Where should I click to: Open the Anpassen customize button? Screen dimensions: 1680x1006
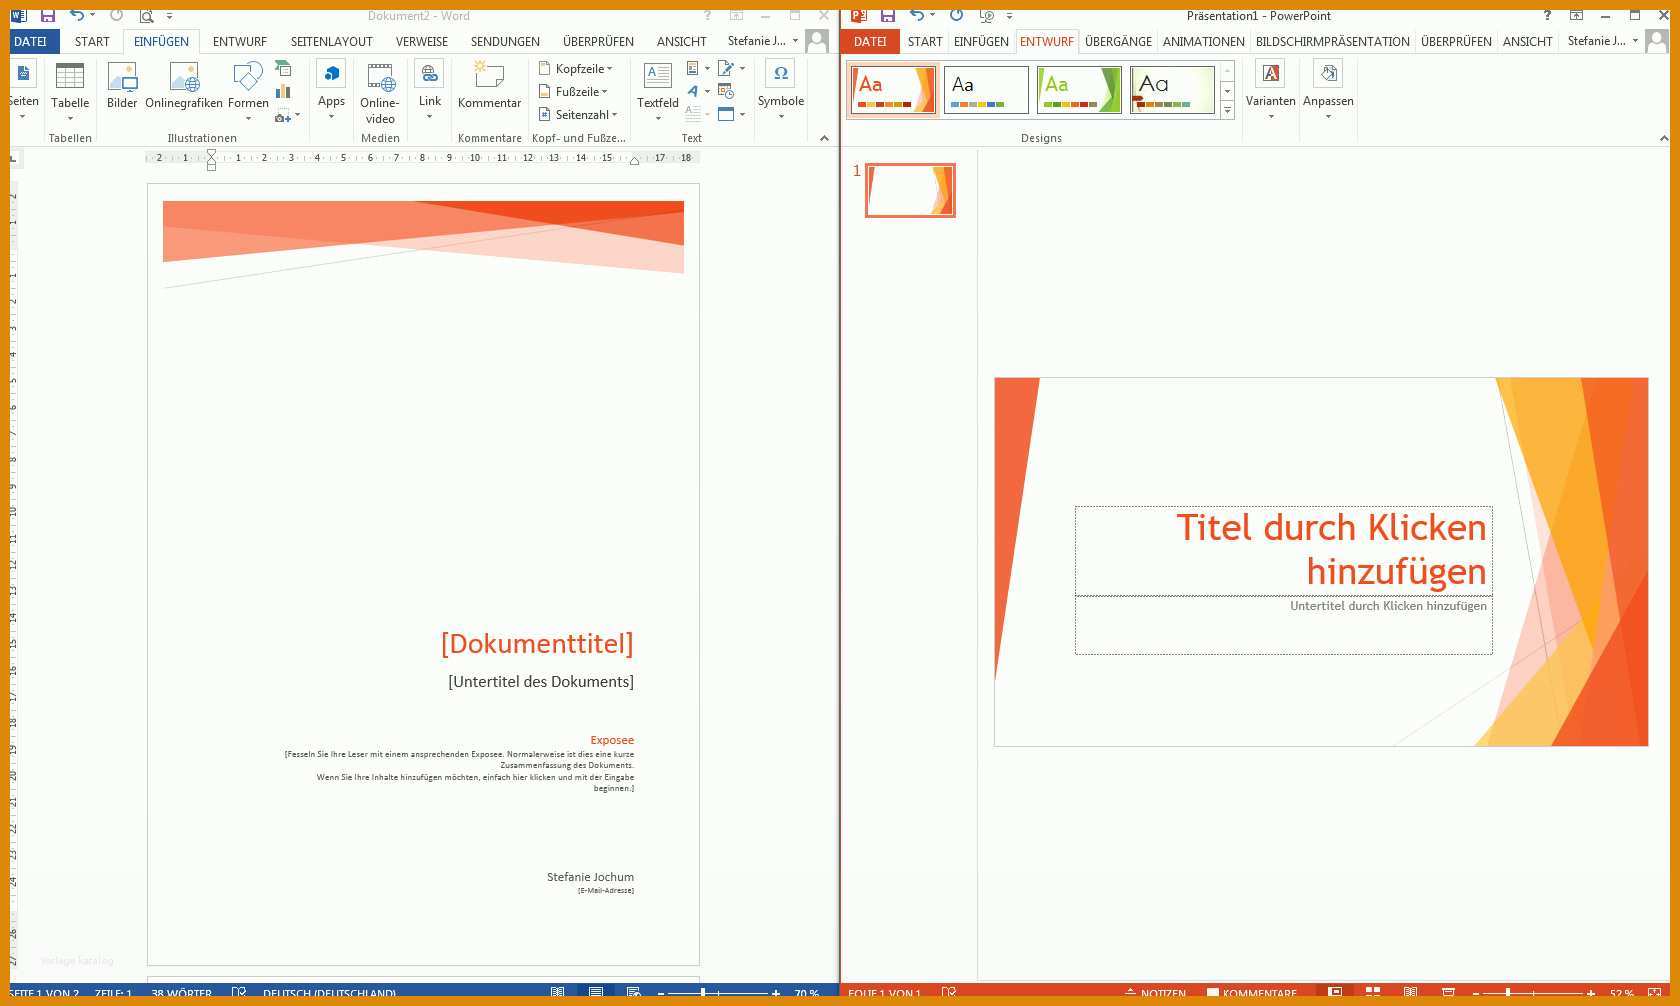click(1328, 90)
